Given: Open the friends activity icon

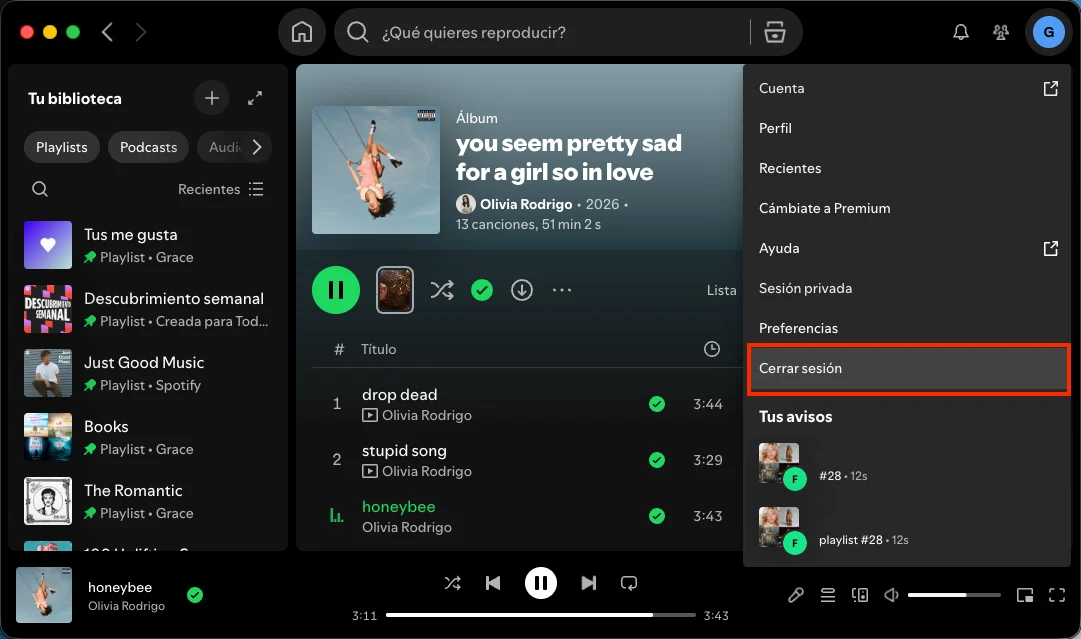Looking at the screenshot, I should click(x=1000, y=32).
